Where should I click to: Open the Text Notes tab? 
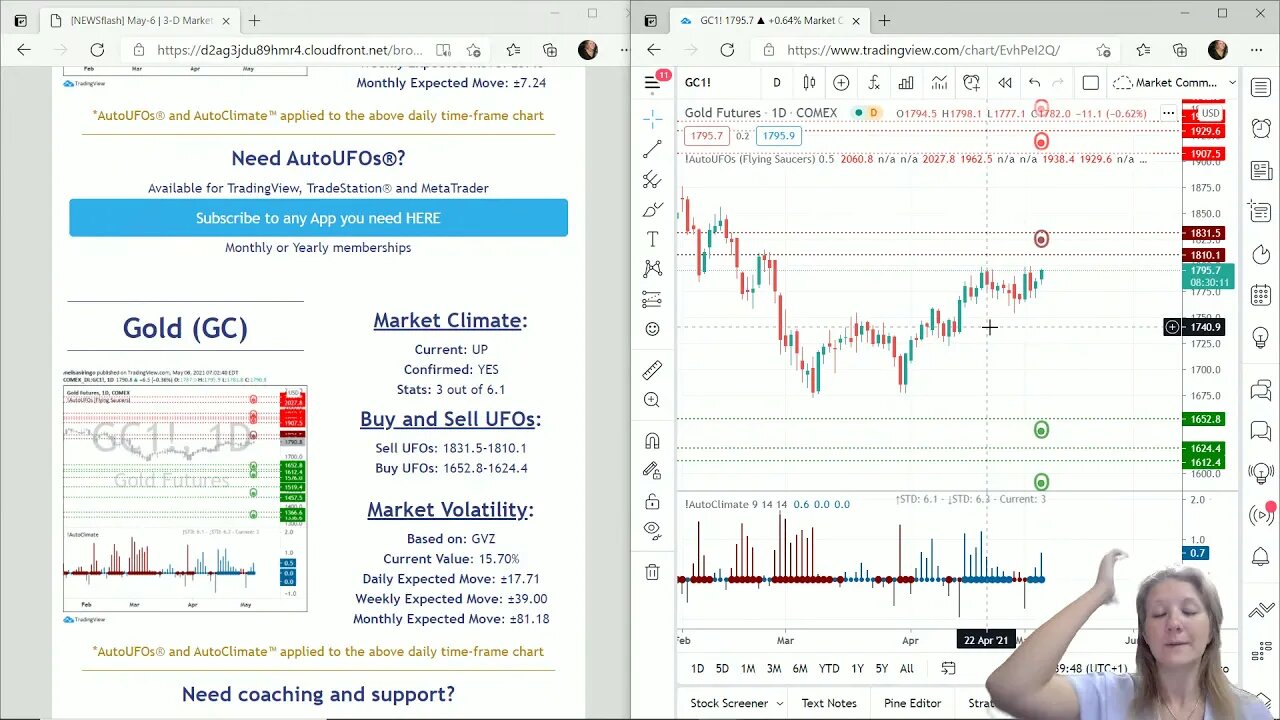(829, 703)
